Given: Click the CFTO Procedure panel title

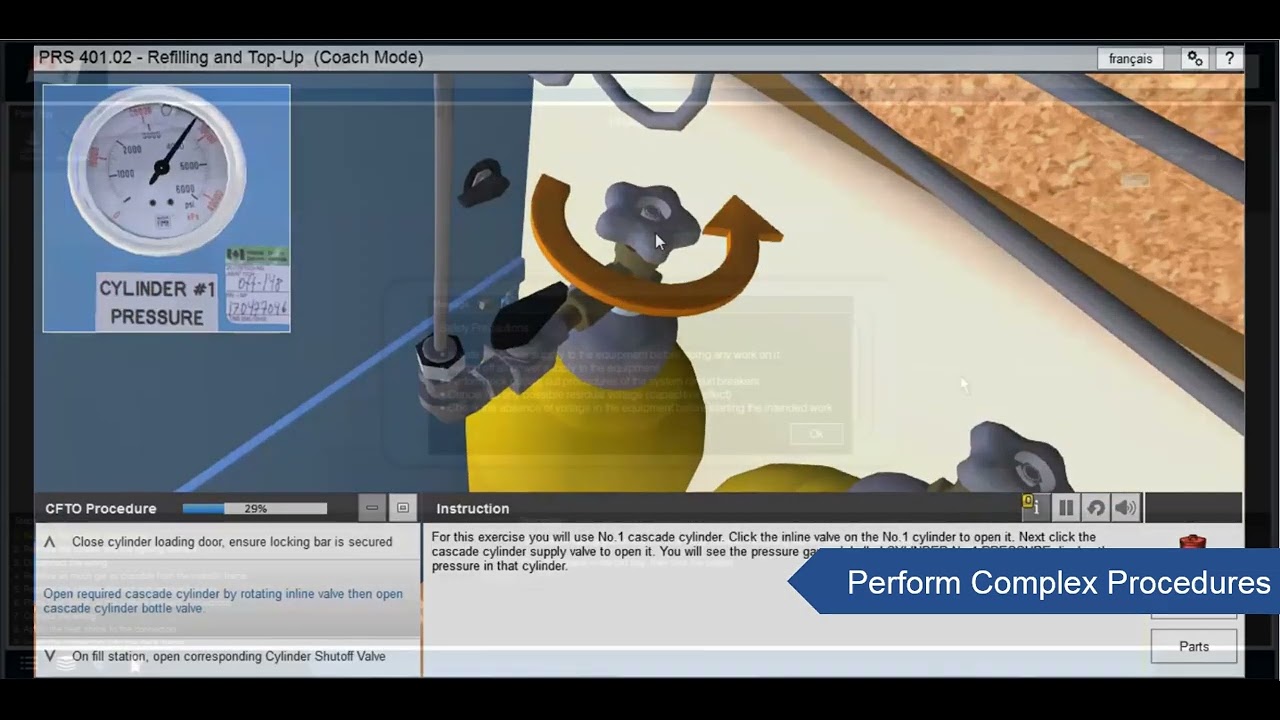Looking at the screenshot, I should (x=101, y=509).
